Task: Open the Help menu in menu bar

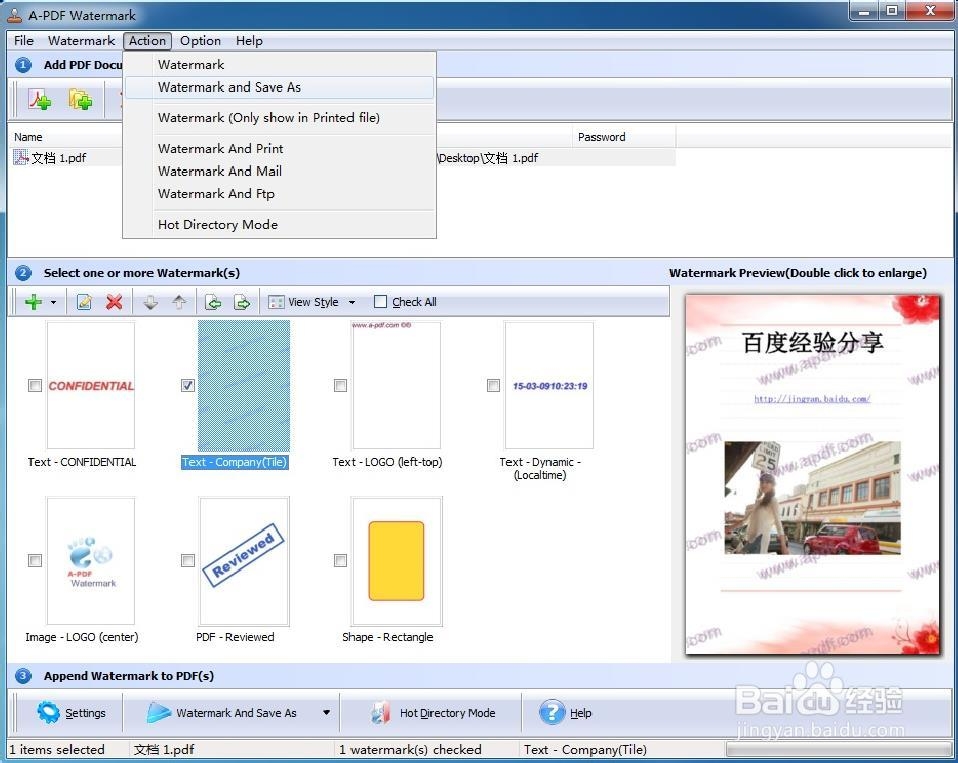Action: (249, 41)
